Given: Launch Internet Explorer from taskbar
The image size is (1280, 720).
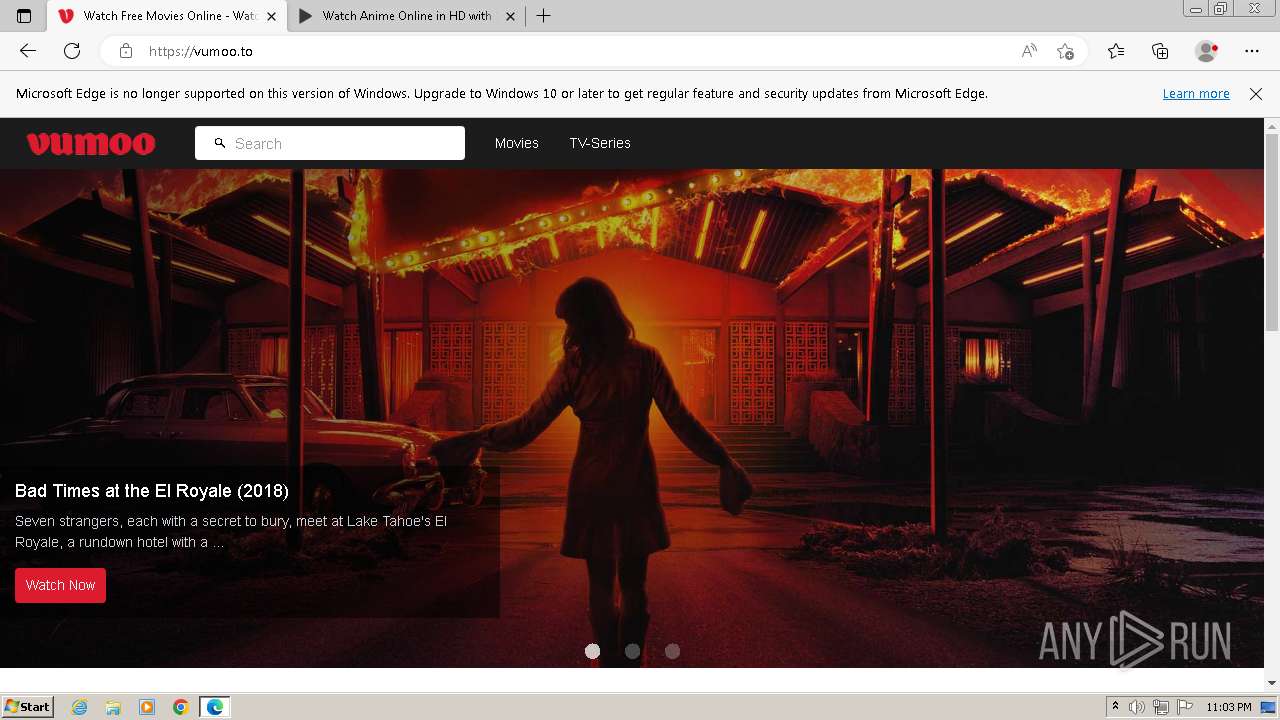Looking at the screenshot, I should 80,707.
